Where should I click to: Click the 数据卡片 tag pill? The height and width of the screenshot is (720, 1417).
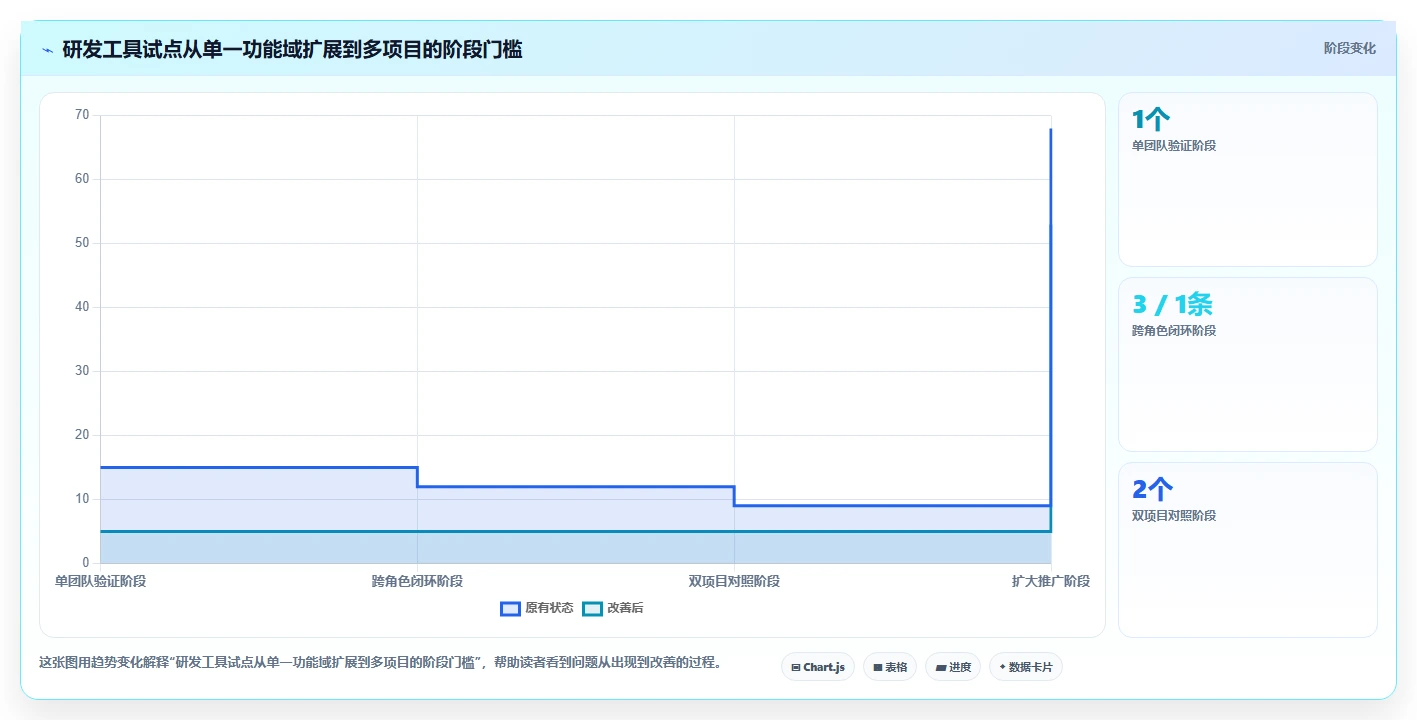point(1026,667)
